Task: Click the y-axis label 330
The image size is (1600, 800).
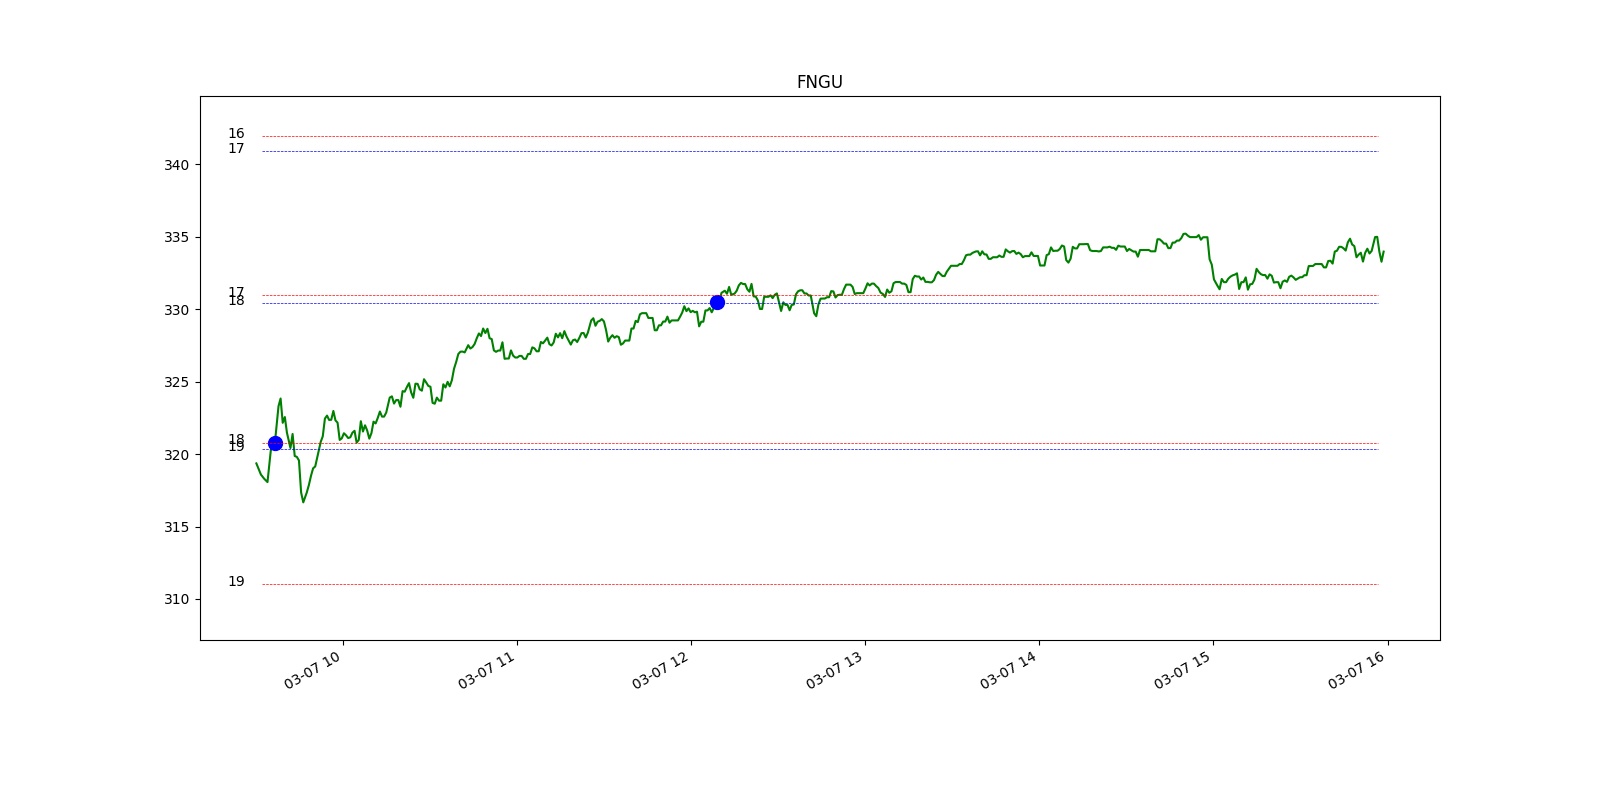Action: [176, 310]
